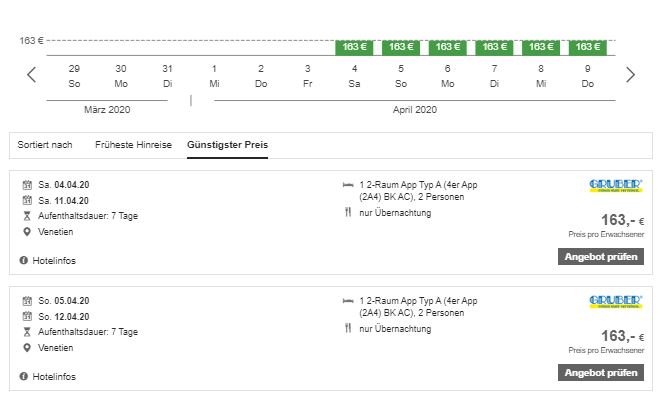Viewport: 667px width, 398px height.
Task: Click the Gruber logo in second offer
Action: [616, 302]
